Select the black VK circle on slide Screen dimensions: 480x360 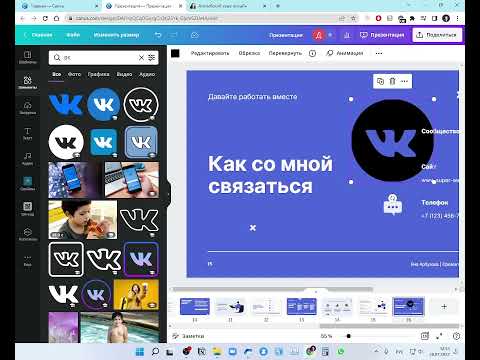coord(392,140)
